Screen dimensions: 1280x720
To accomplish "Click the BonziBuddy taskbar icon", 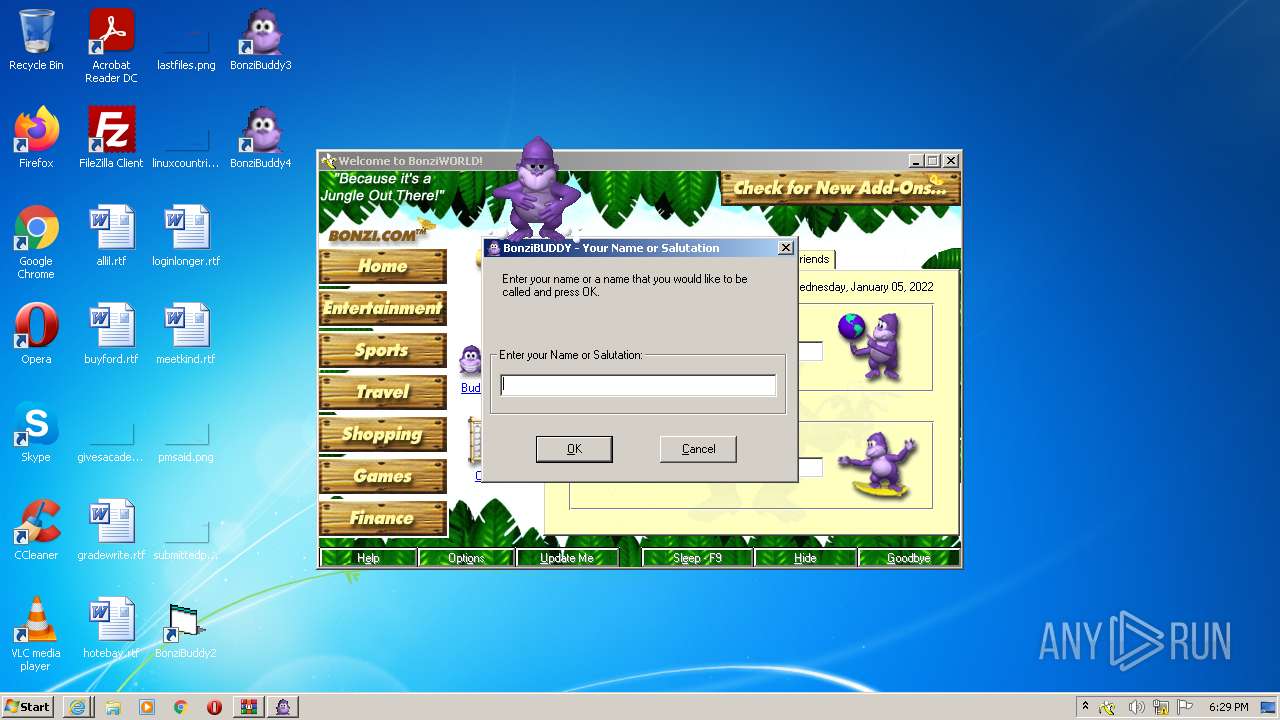I will 283,707.
